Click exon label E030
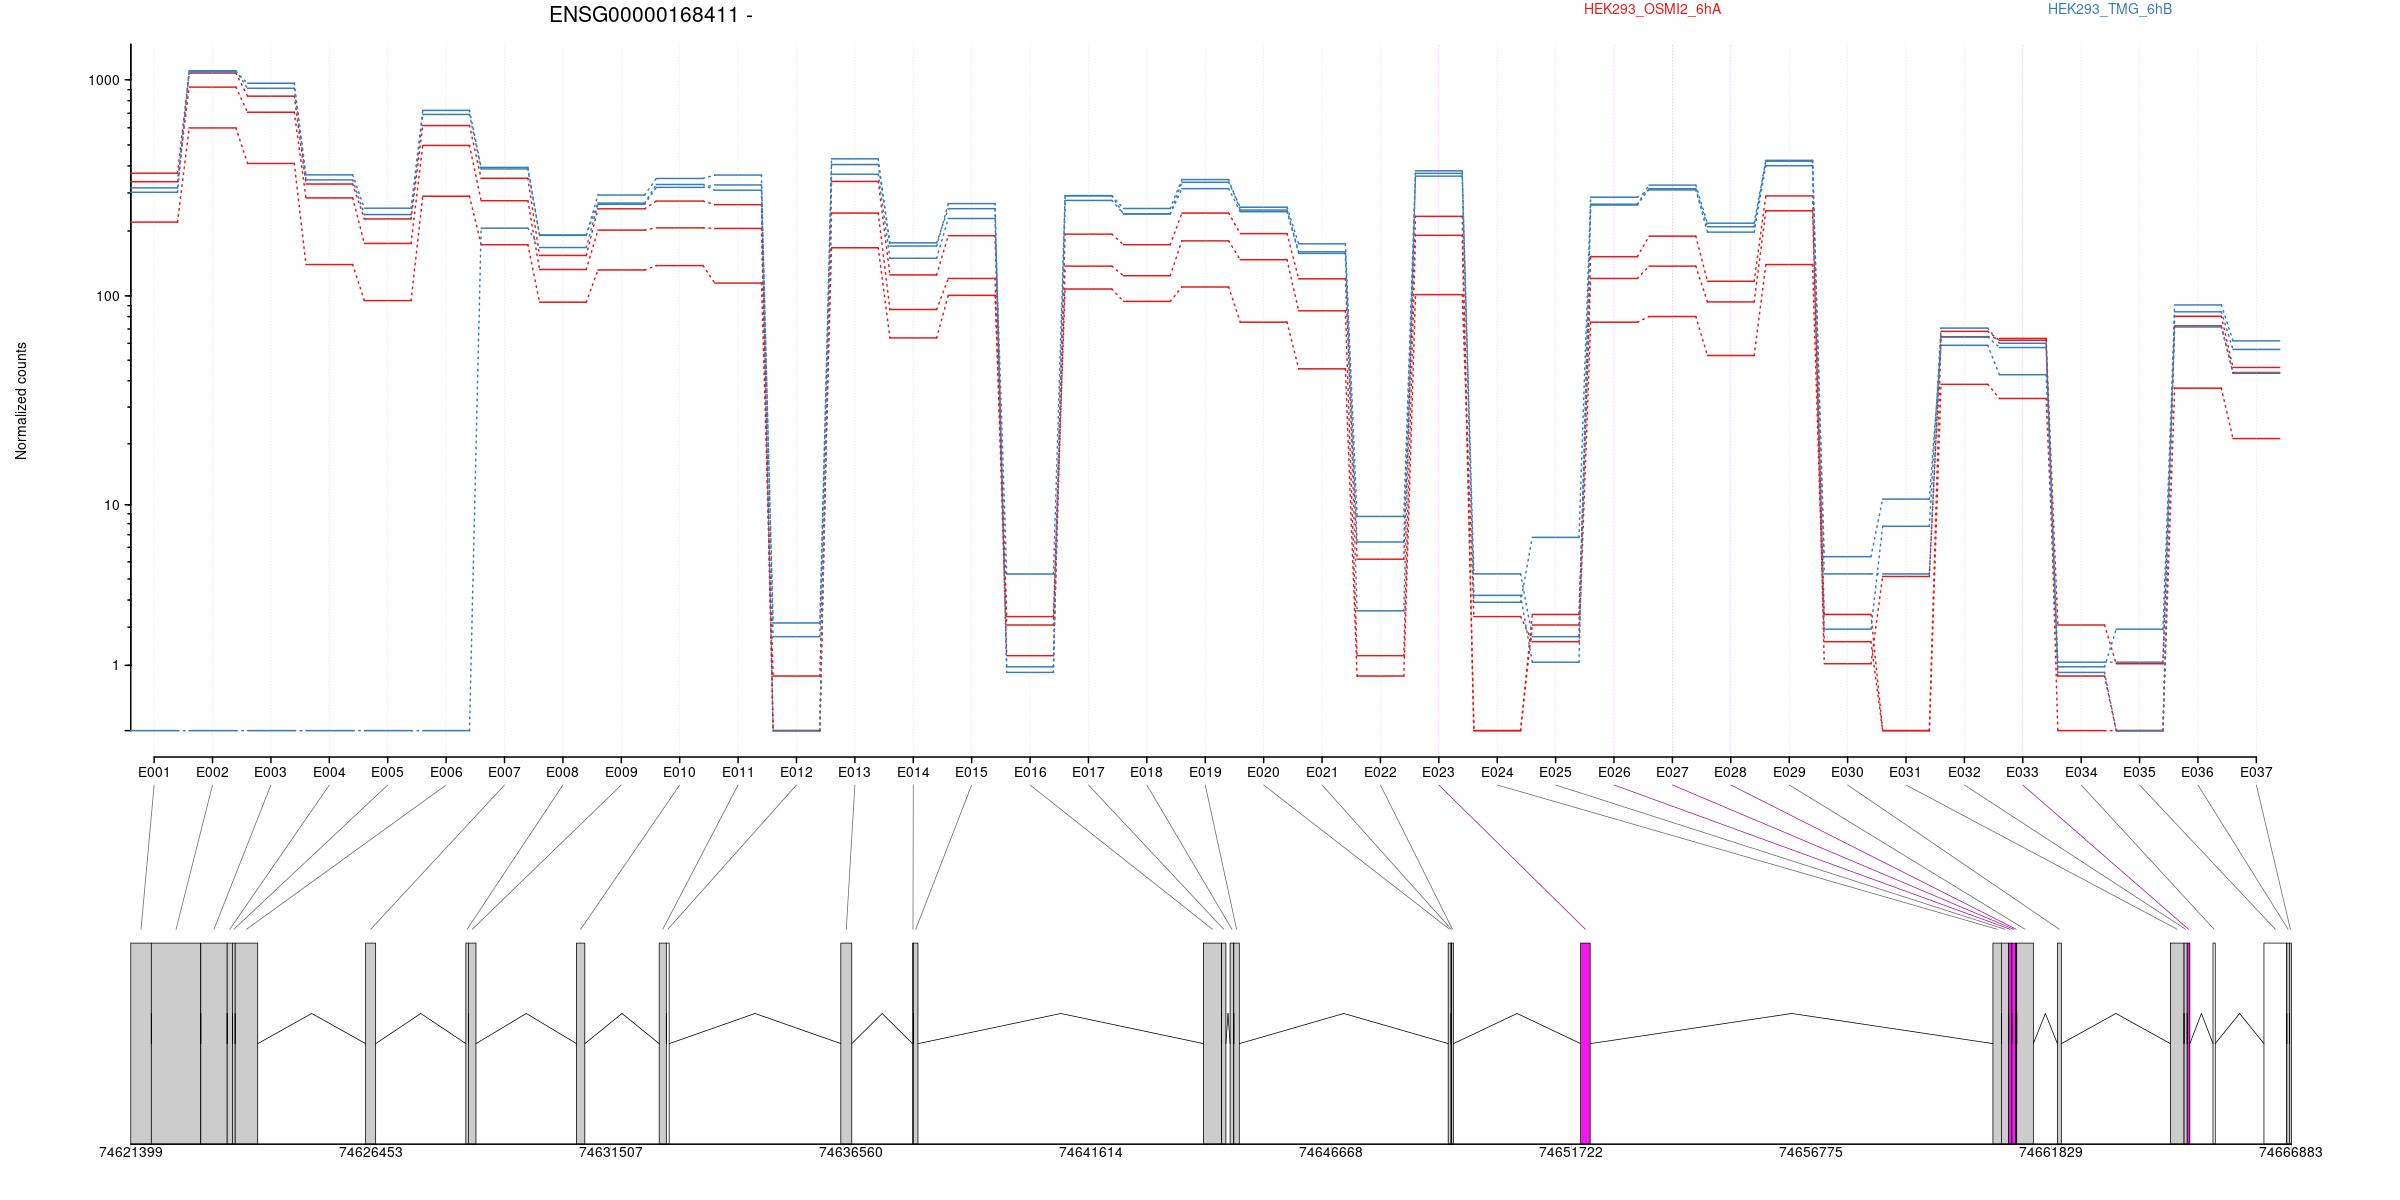This screenshot has width=2400, height=1200. pos(1847,772)
